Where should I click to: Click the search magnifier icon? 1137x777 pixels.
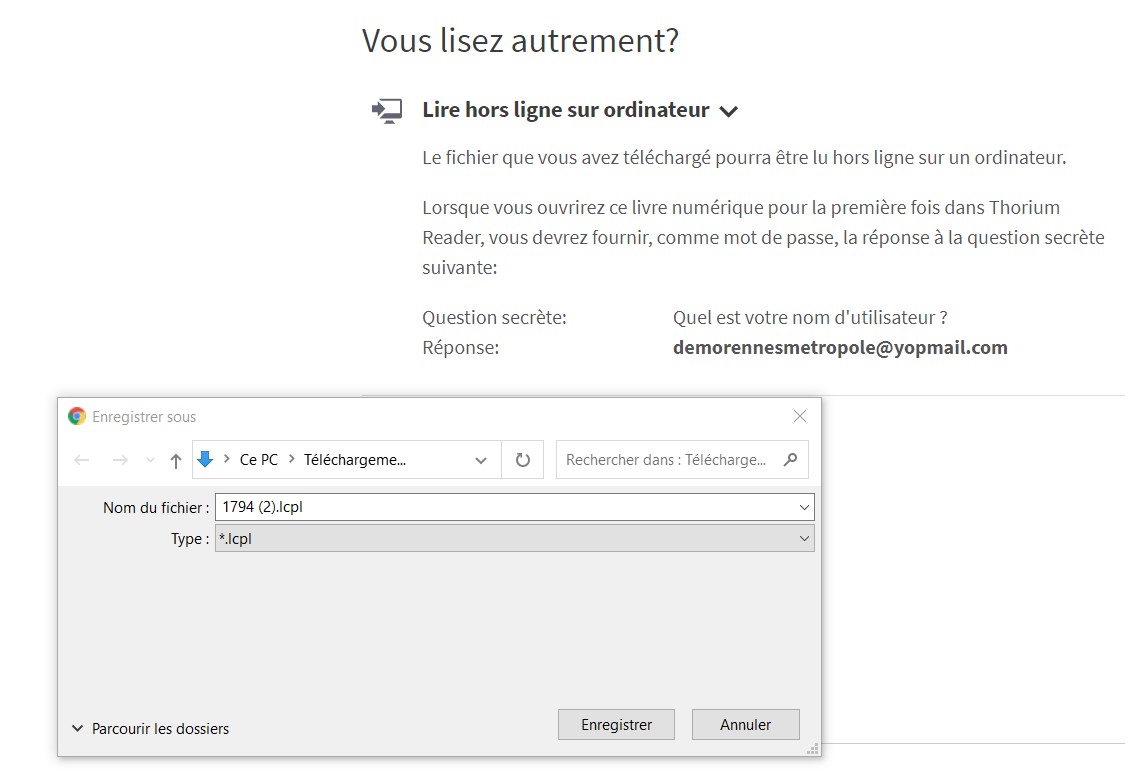coord(790,460)
